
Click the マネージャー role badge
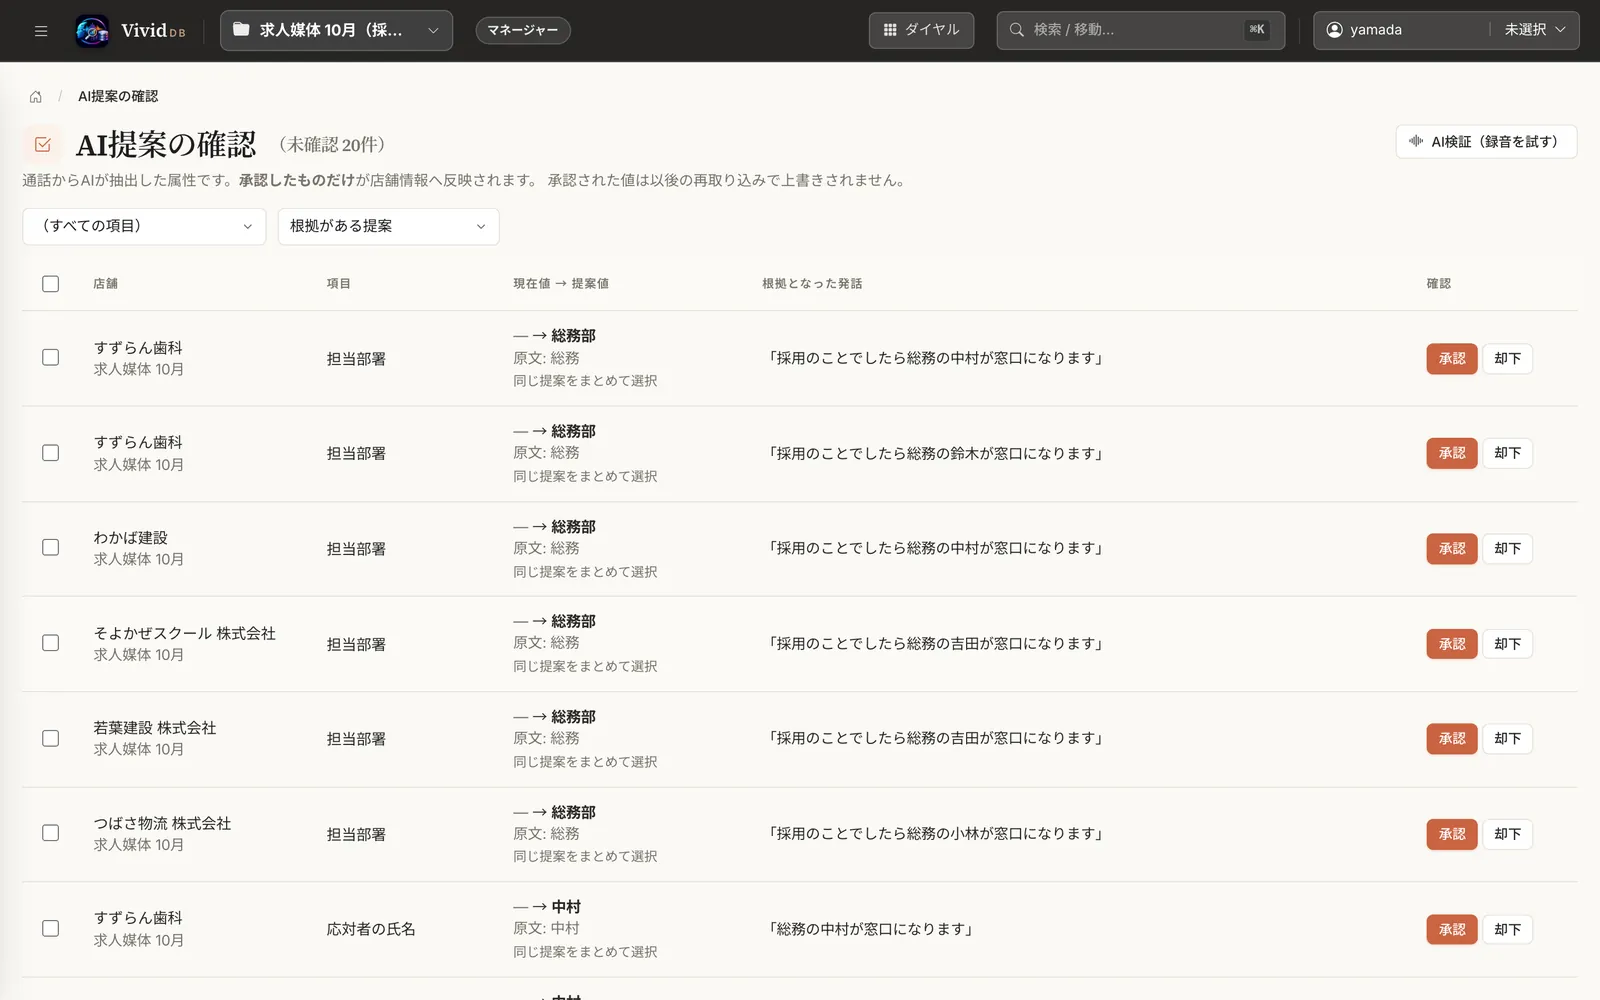(x=523, y=30)
